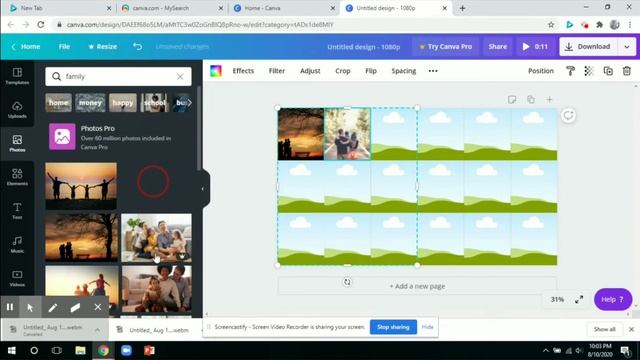
Task: Click inside the photo search field
Action: pyautogui.click(x=118, y=76)
